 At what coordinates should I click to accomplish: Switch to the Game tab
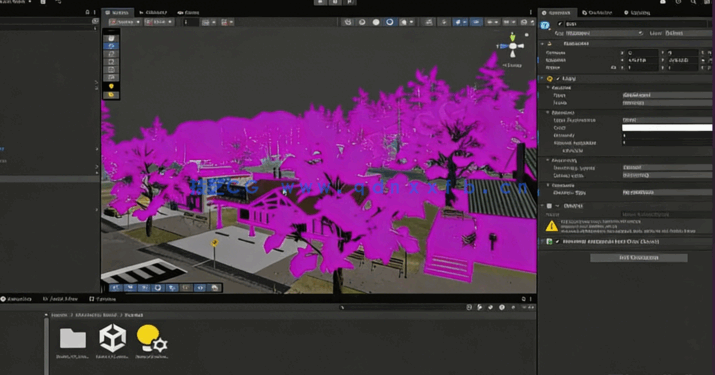188,12
